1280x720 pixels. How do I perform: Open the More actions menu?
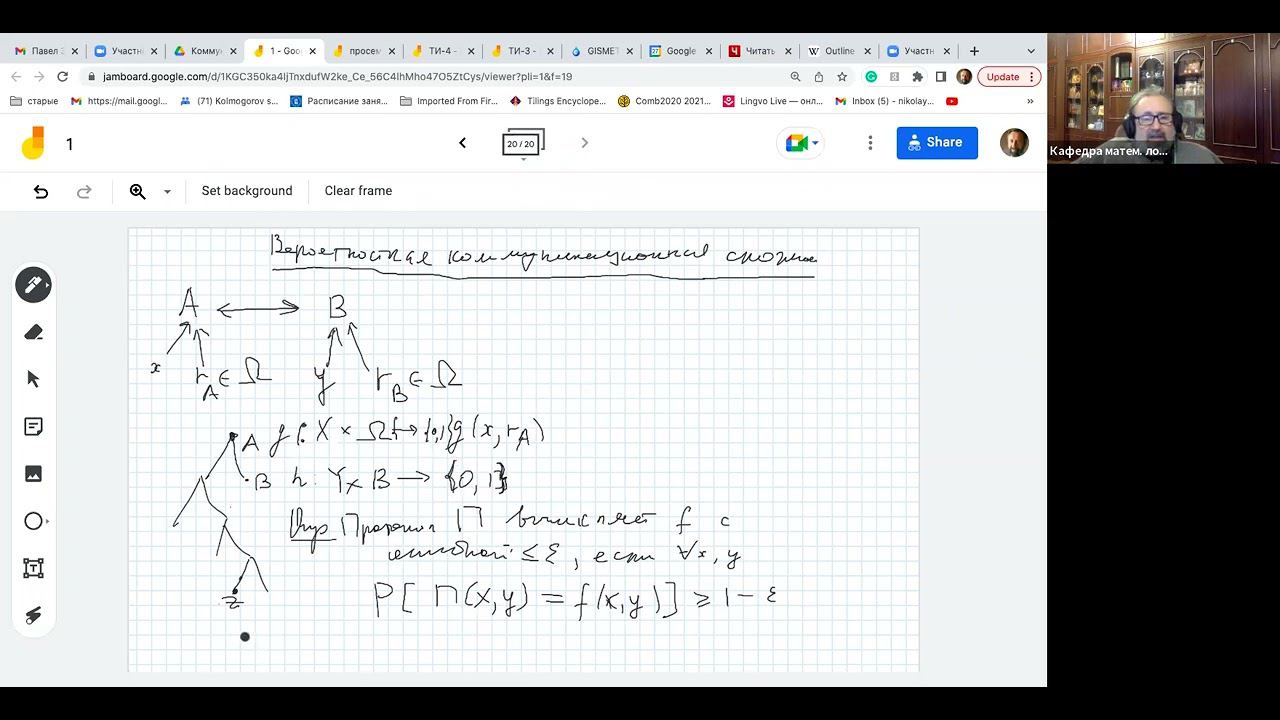(x=870, y=143)
